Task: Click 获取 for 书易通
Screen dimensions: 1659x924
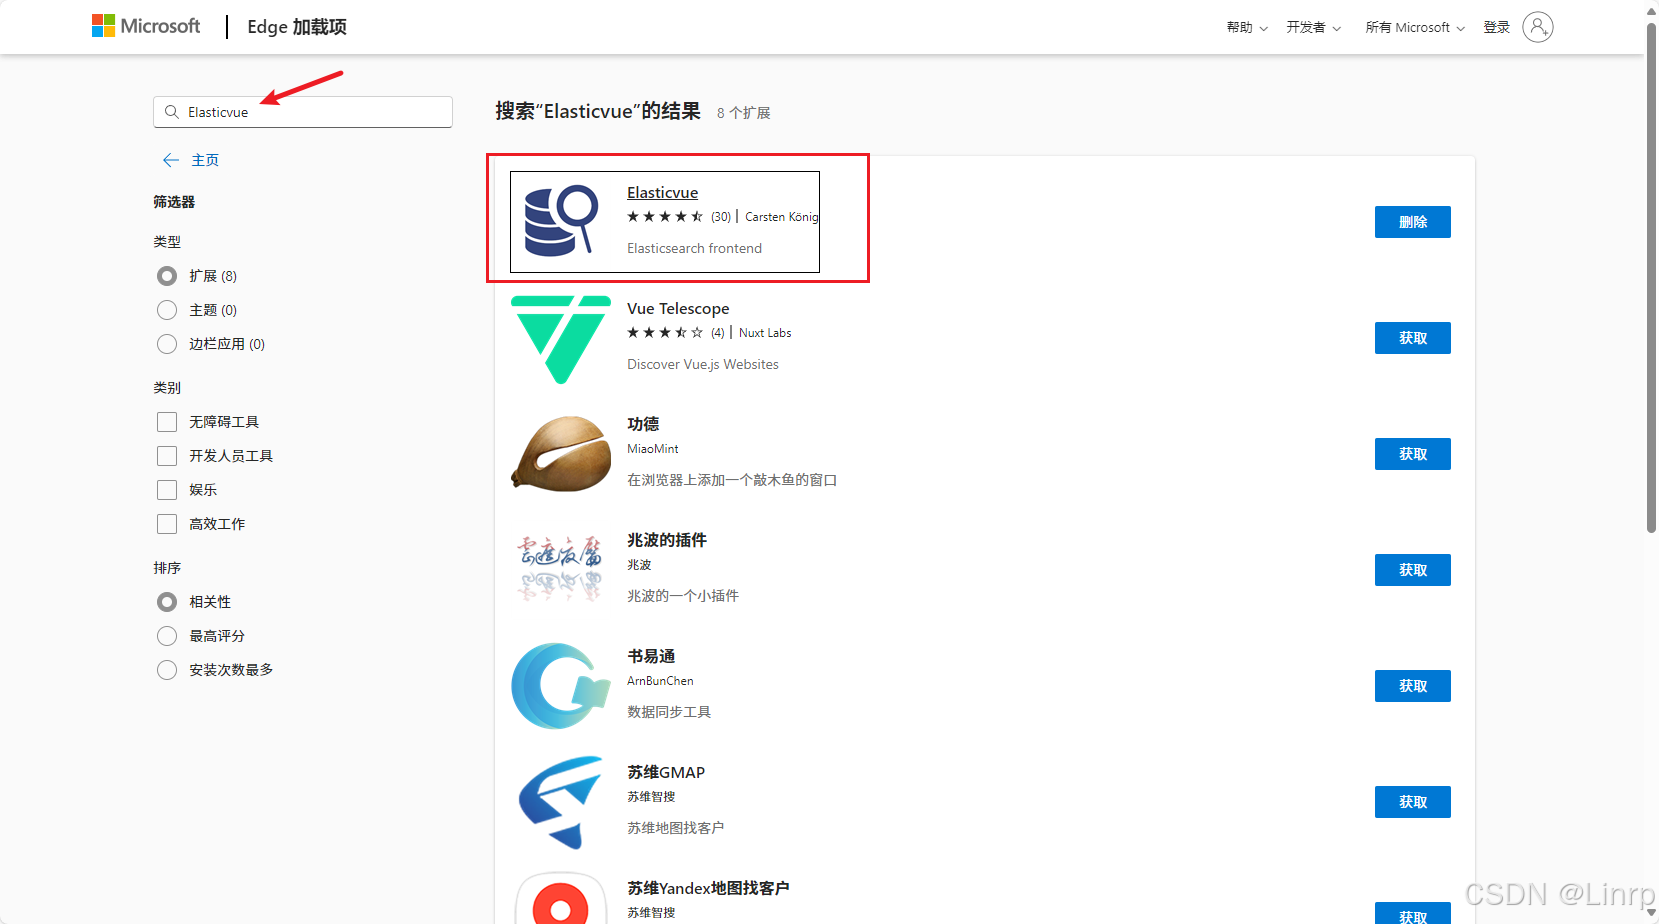Action: (x=1413, y=686)
